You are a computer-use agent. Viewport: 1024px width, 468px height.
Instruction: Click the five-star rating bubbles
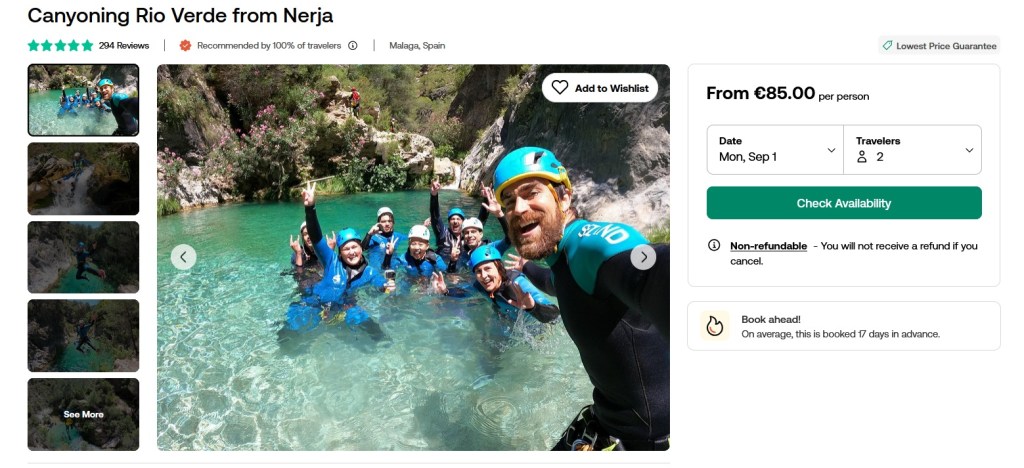pos(60,45)
